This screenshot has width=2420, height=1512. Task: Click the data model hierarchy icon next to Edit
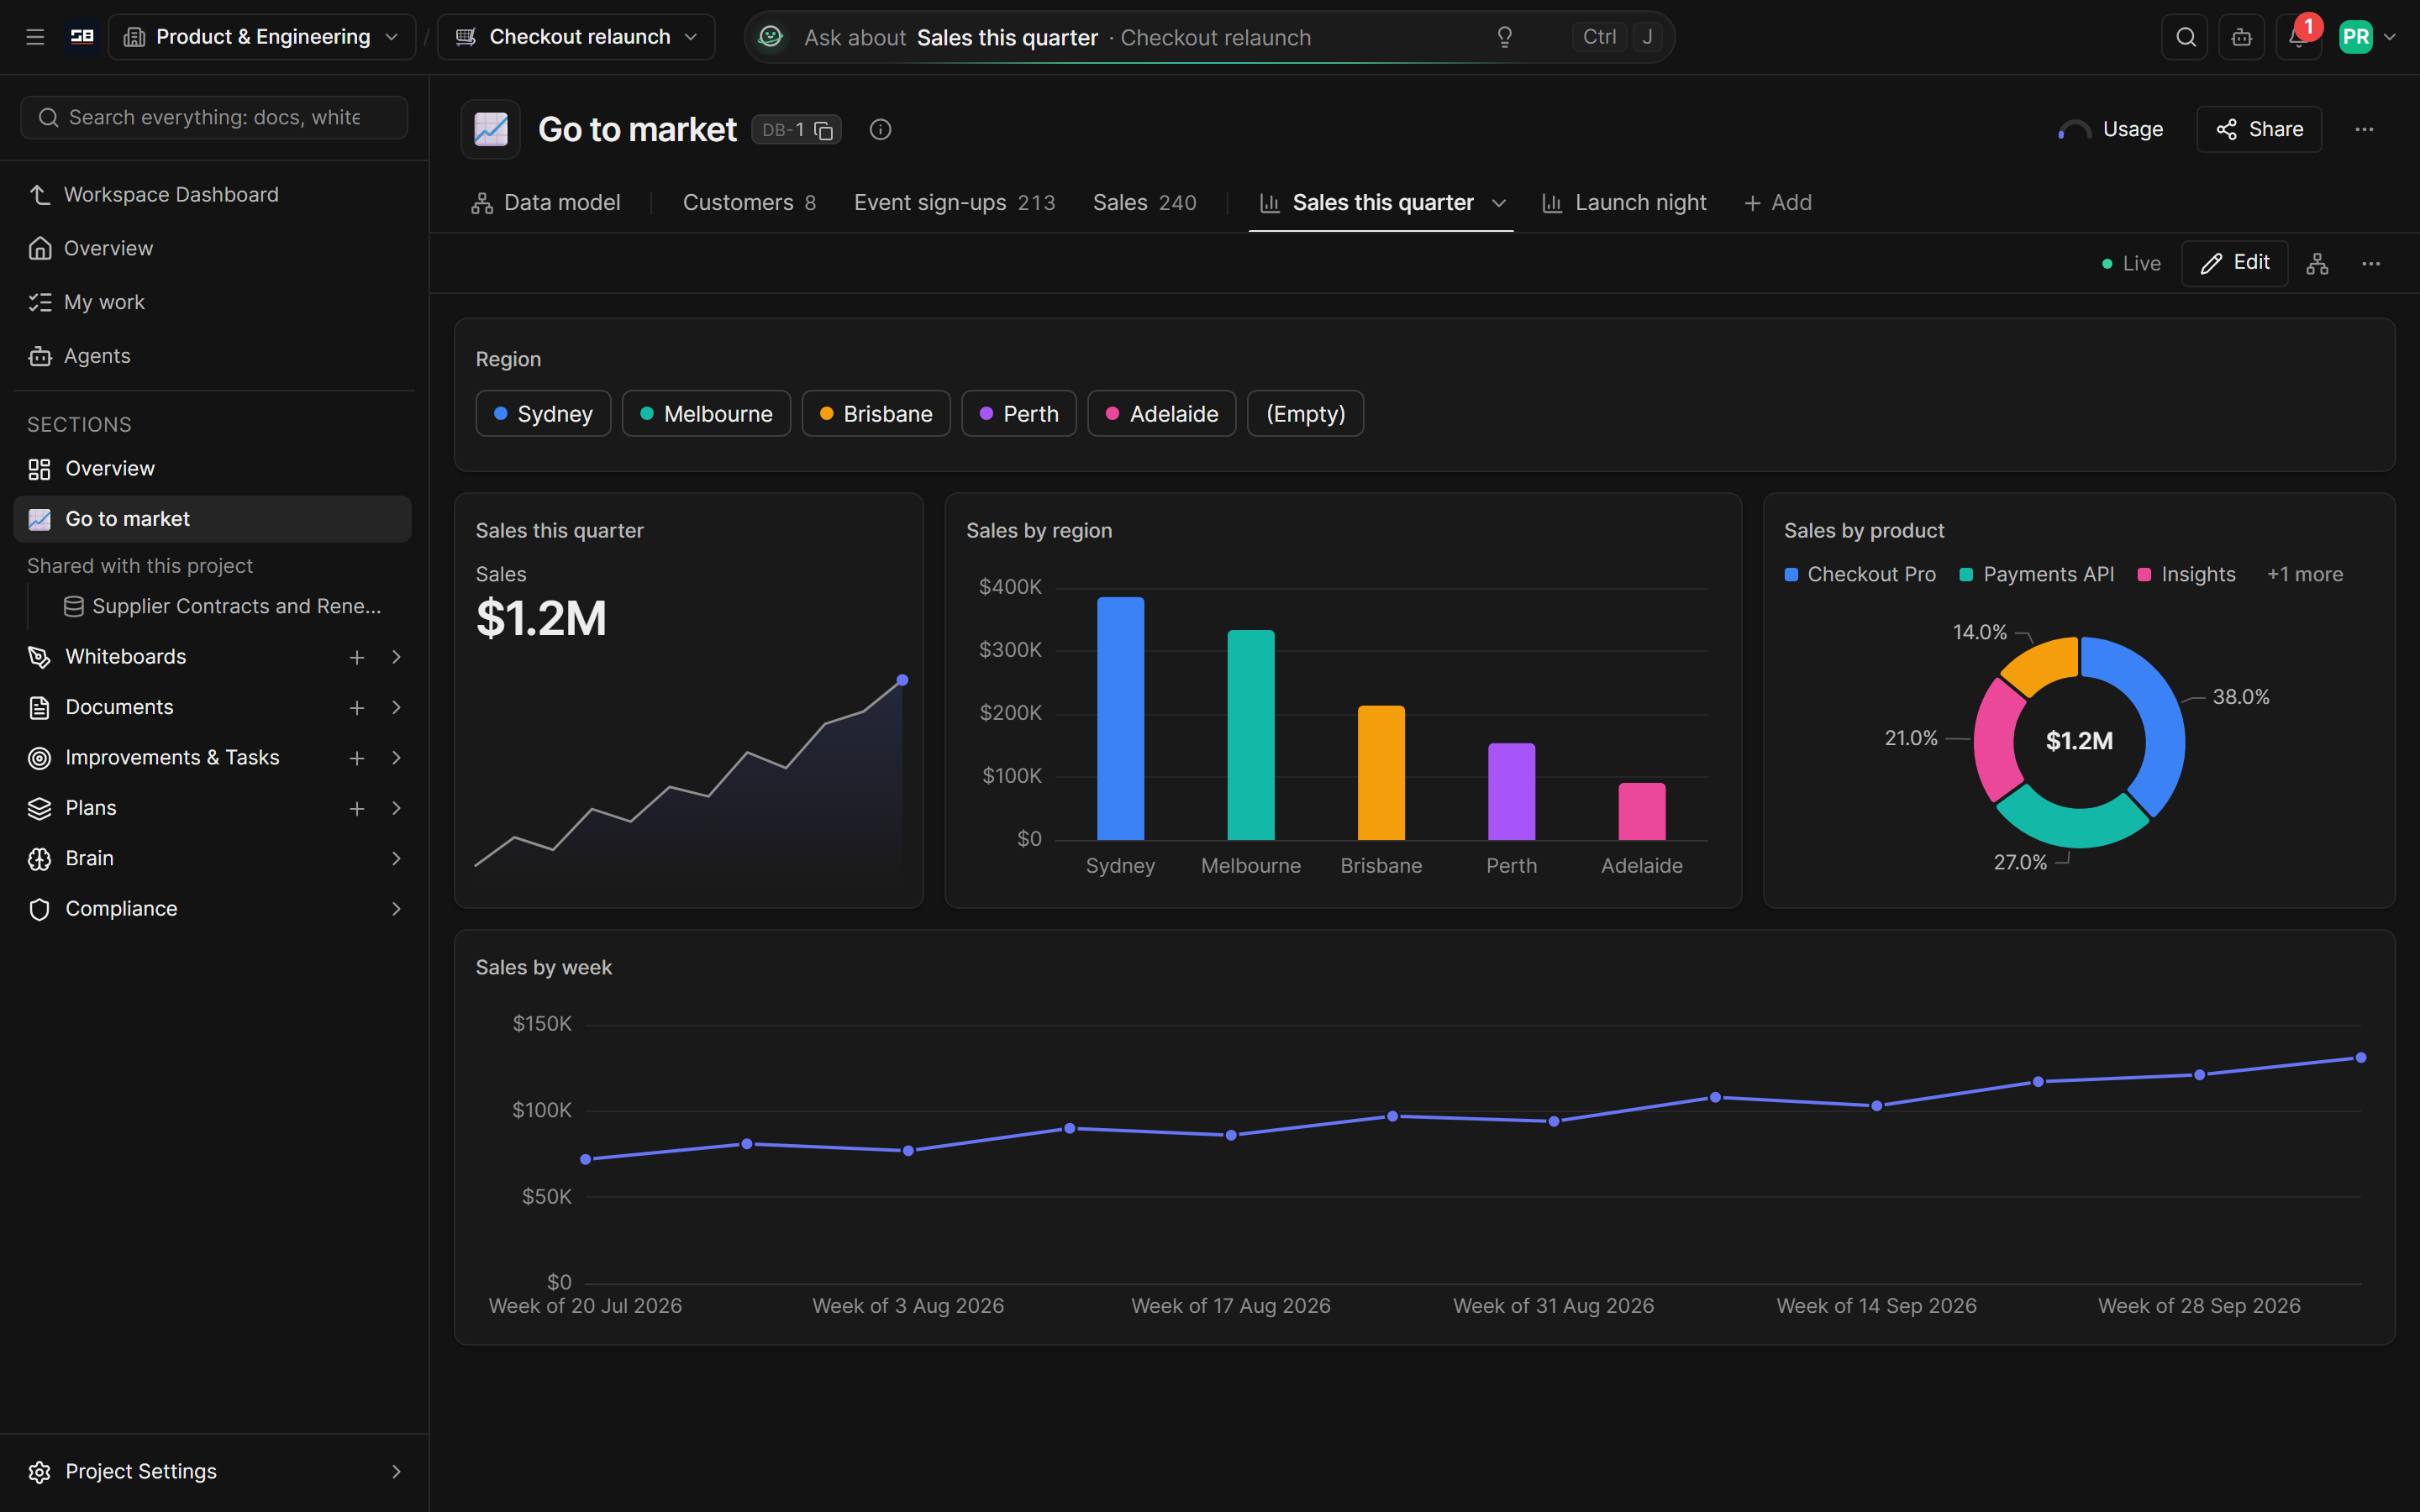2317,263
